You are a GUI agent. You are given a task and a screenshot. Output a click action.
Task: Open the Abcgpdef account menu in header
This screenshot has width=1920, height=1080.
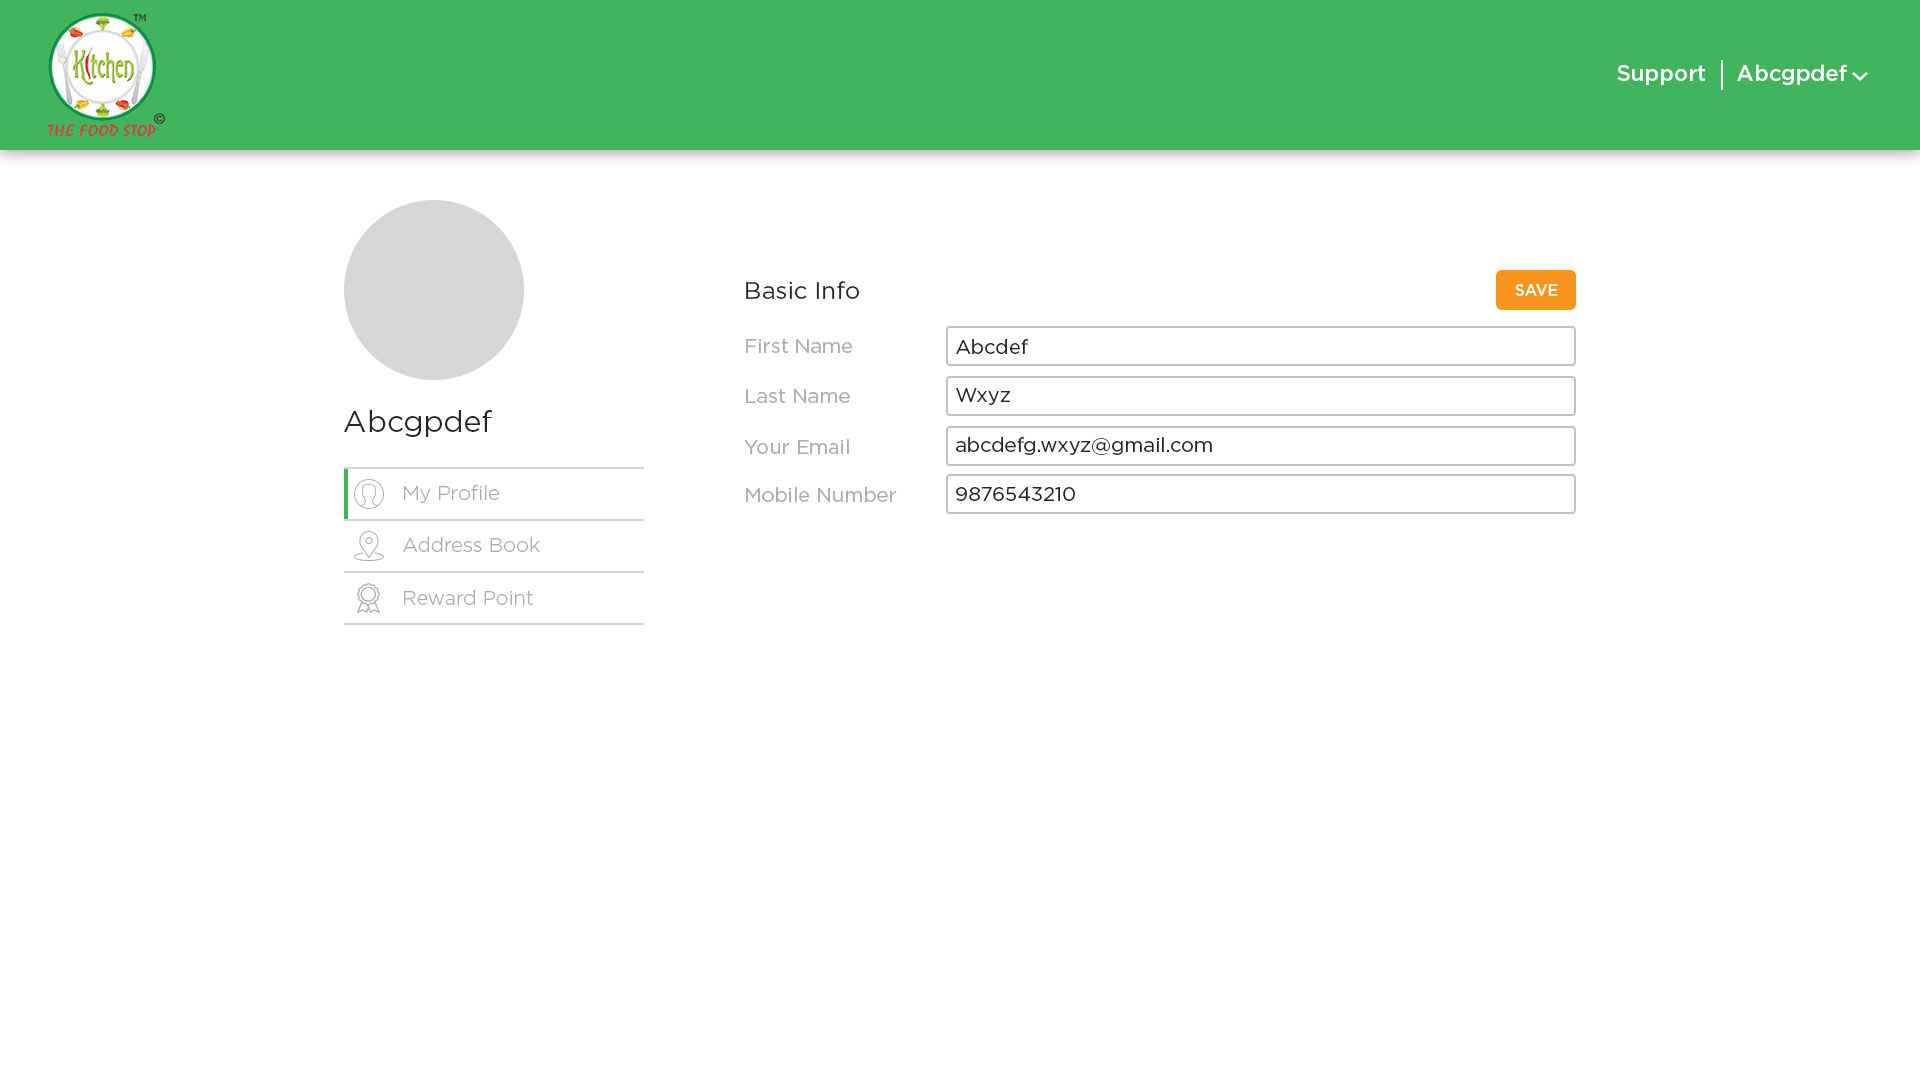point(1791,74)
